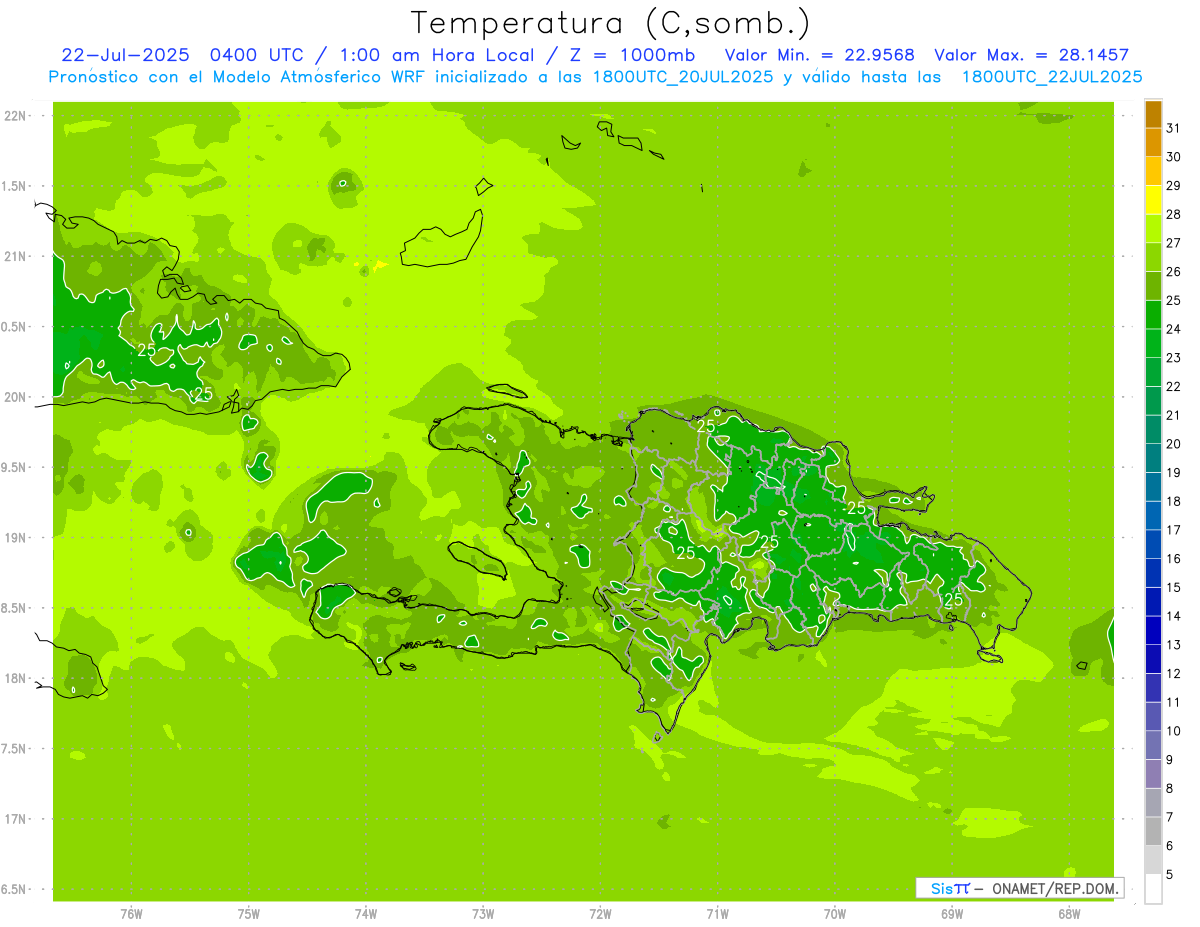Click the "0400 UTC" time text
The width and height of the screenshot is (1200, 927).
pos(255,55)
